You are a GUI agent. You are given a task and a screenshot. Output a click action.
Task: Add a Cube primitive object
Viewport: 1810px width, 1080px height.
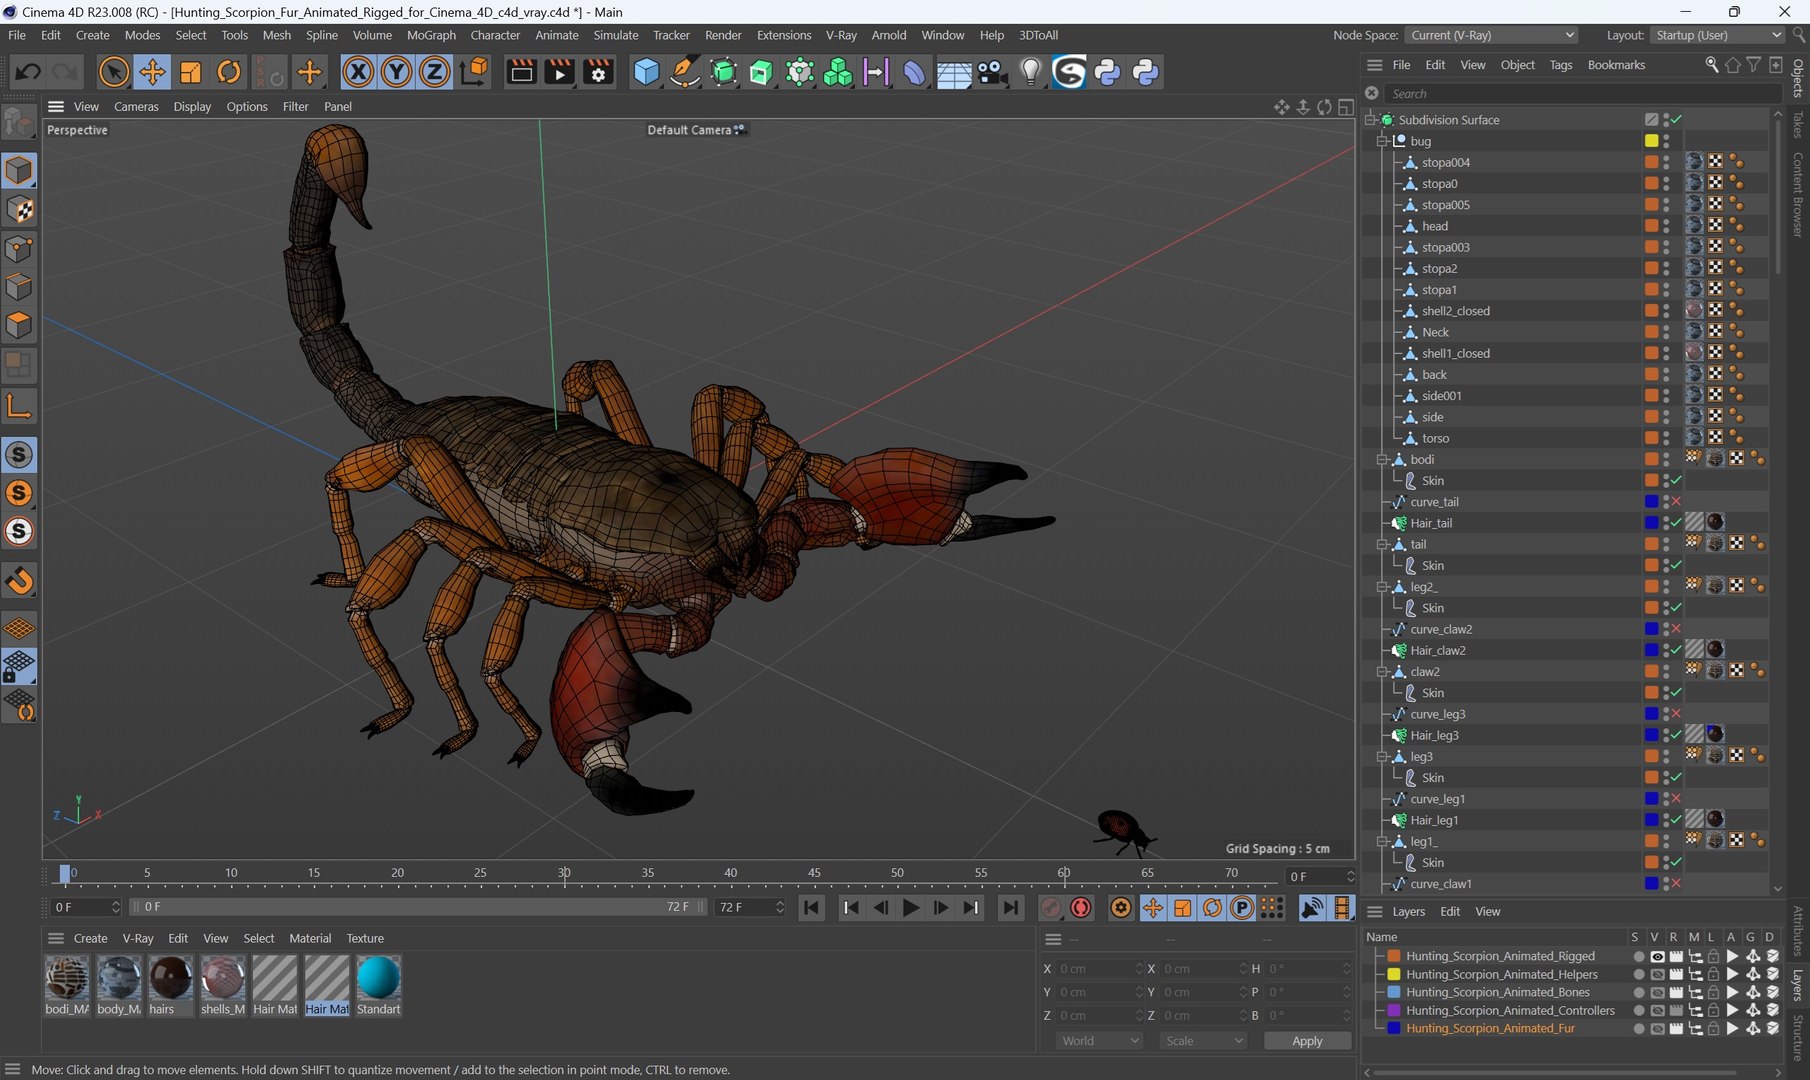(646, 72)
